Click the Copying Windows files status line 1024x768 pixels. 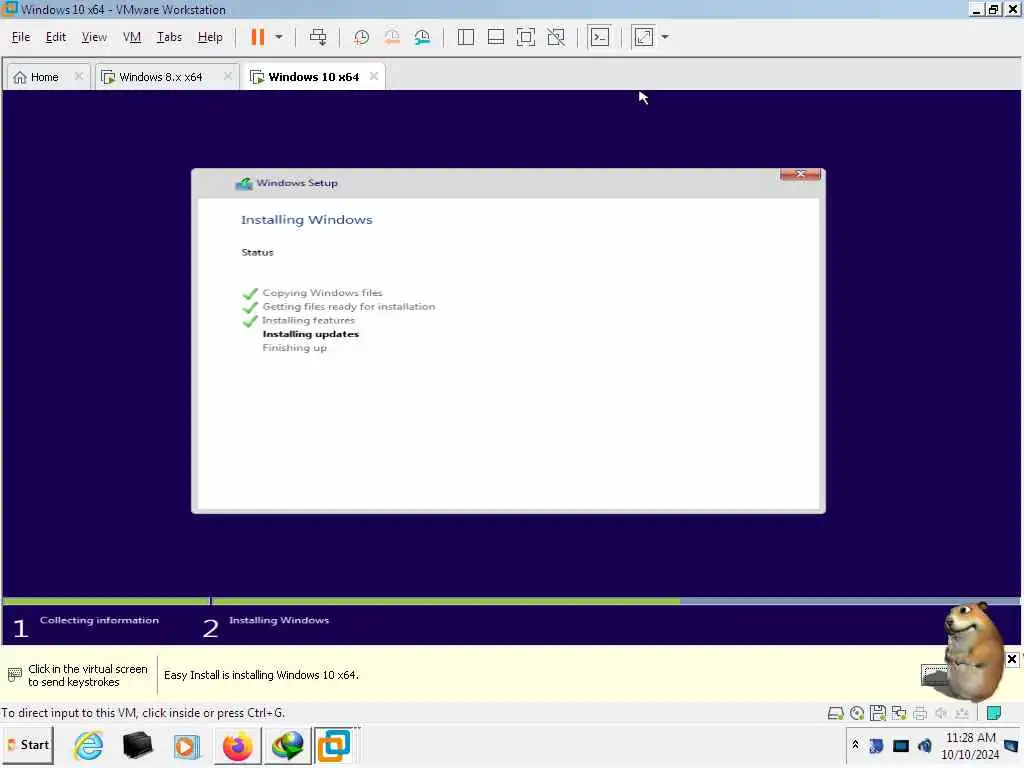322,293
